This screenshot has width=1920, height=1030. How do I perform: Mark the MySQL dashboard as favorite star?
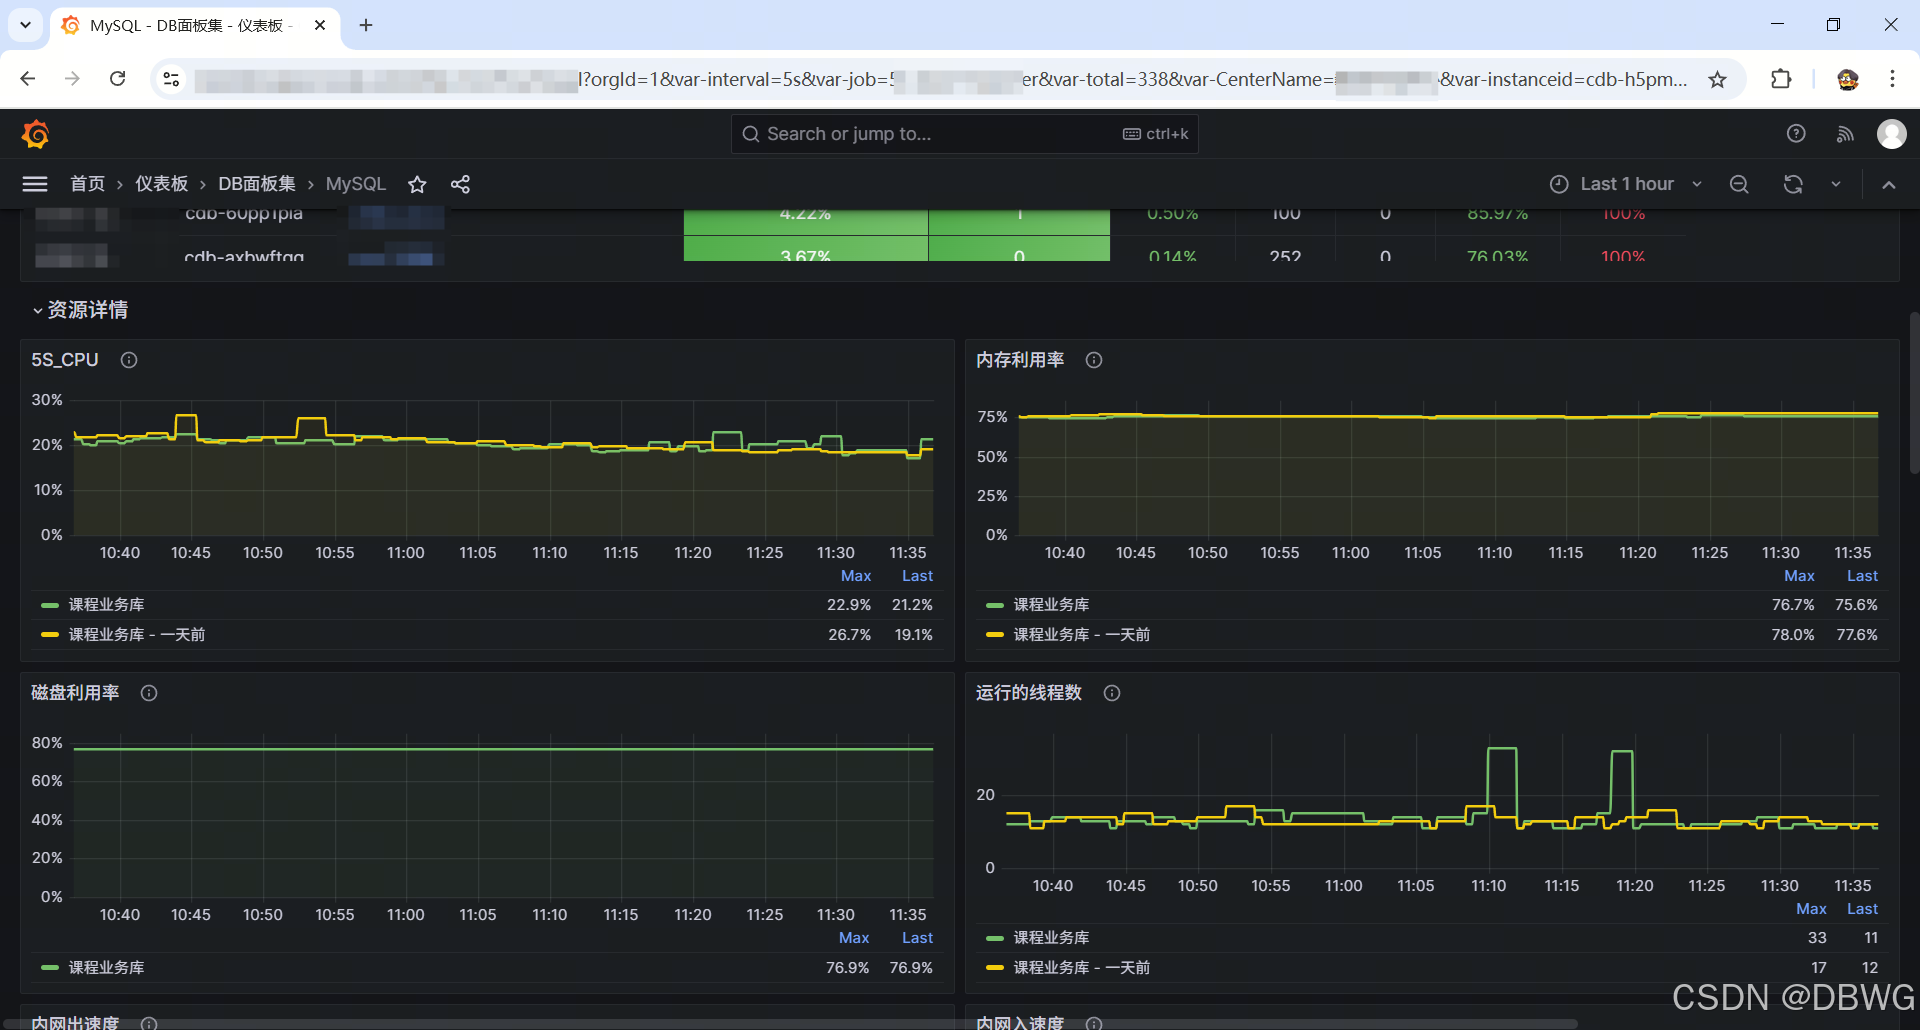tap(417, 184)
